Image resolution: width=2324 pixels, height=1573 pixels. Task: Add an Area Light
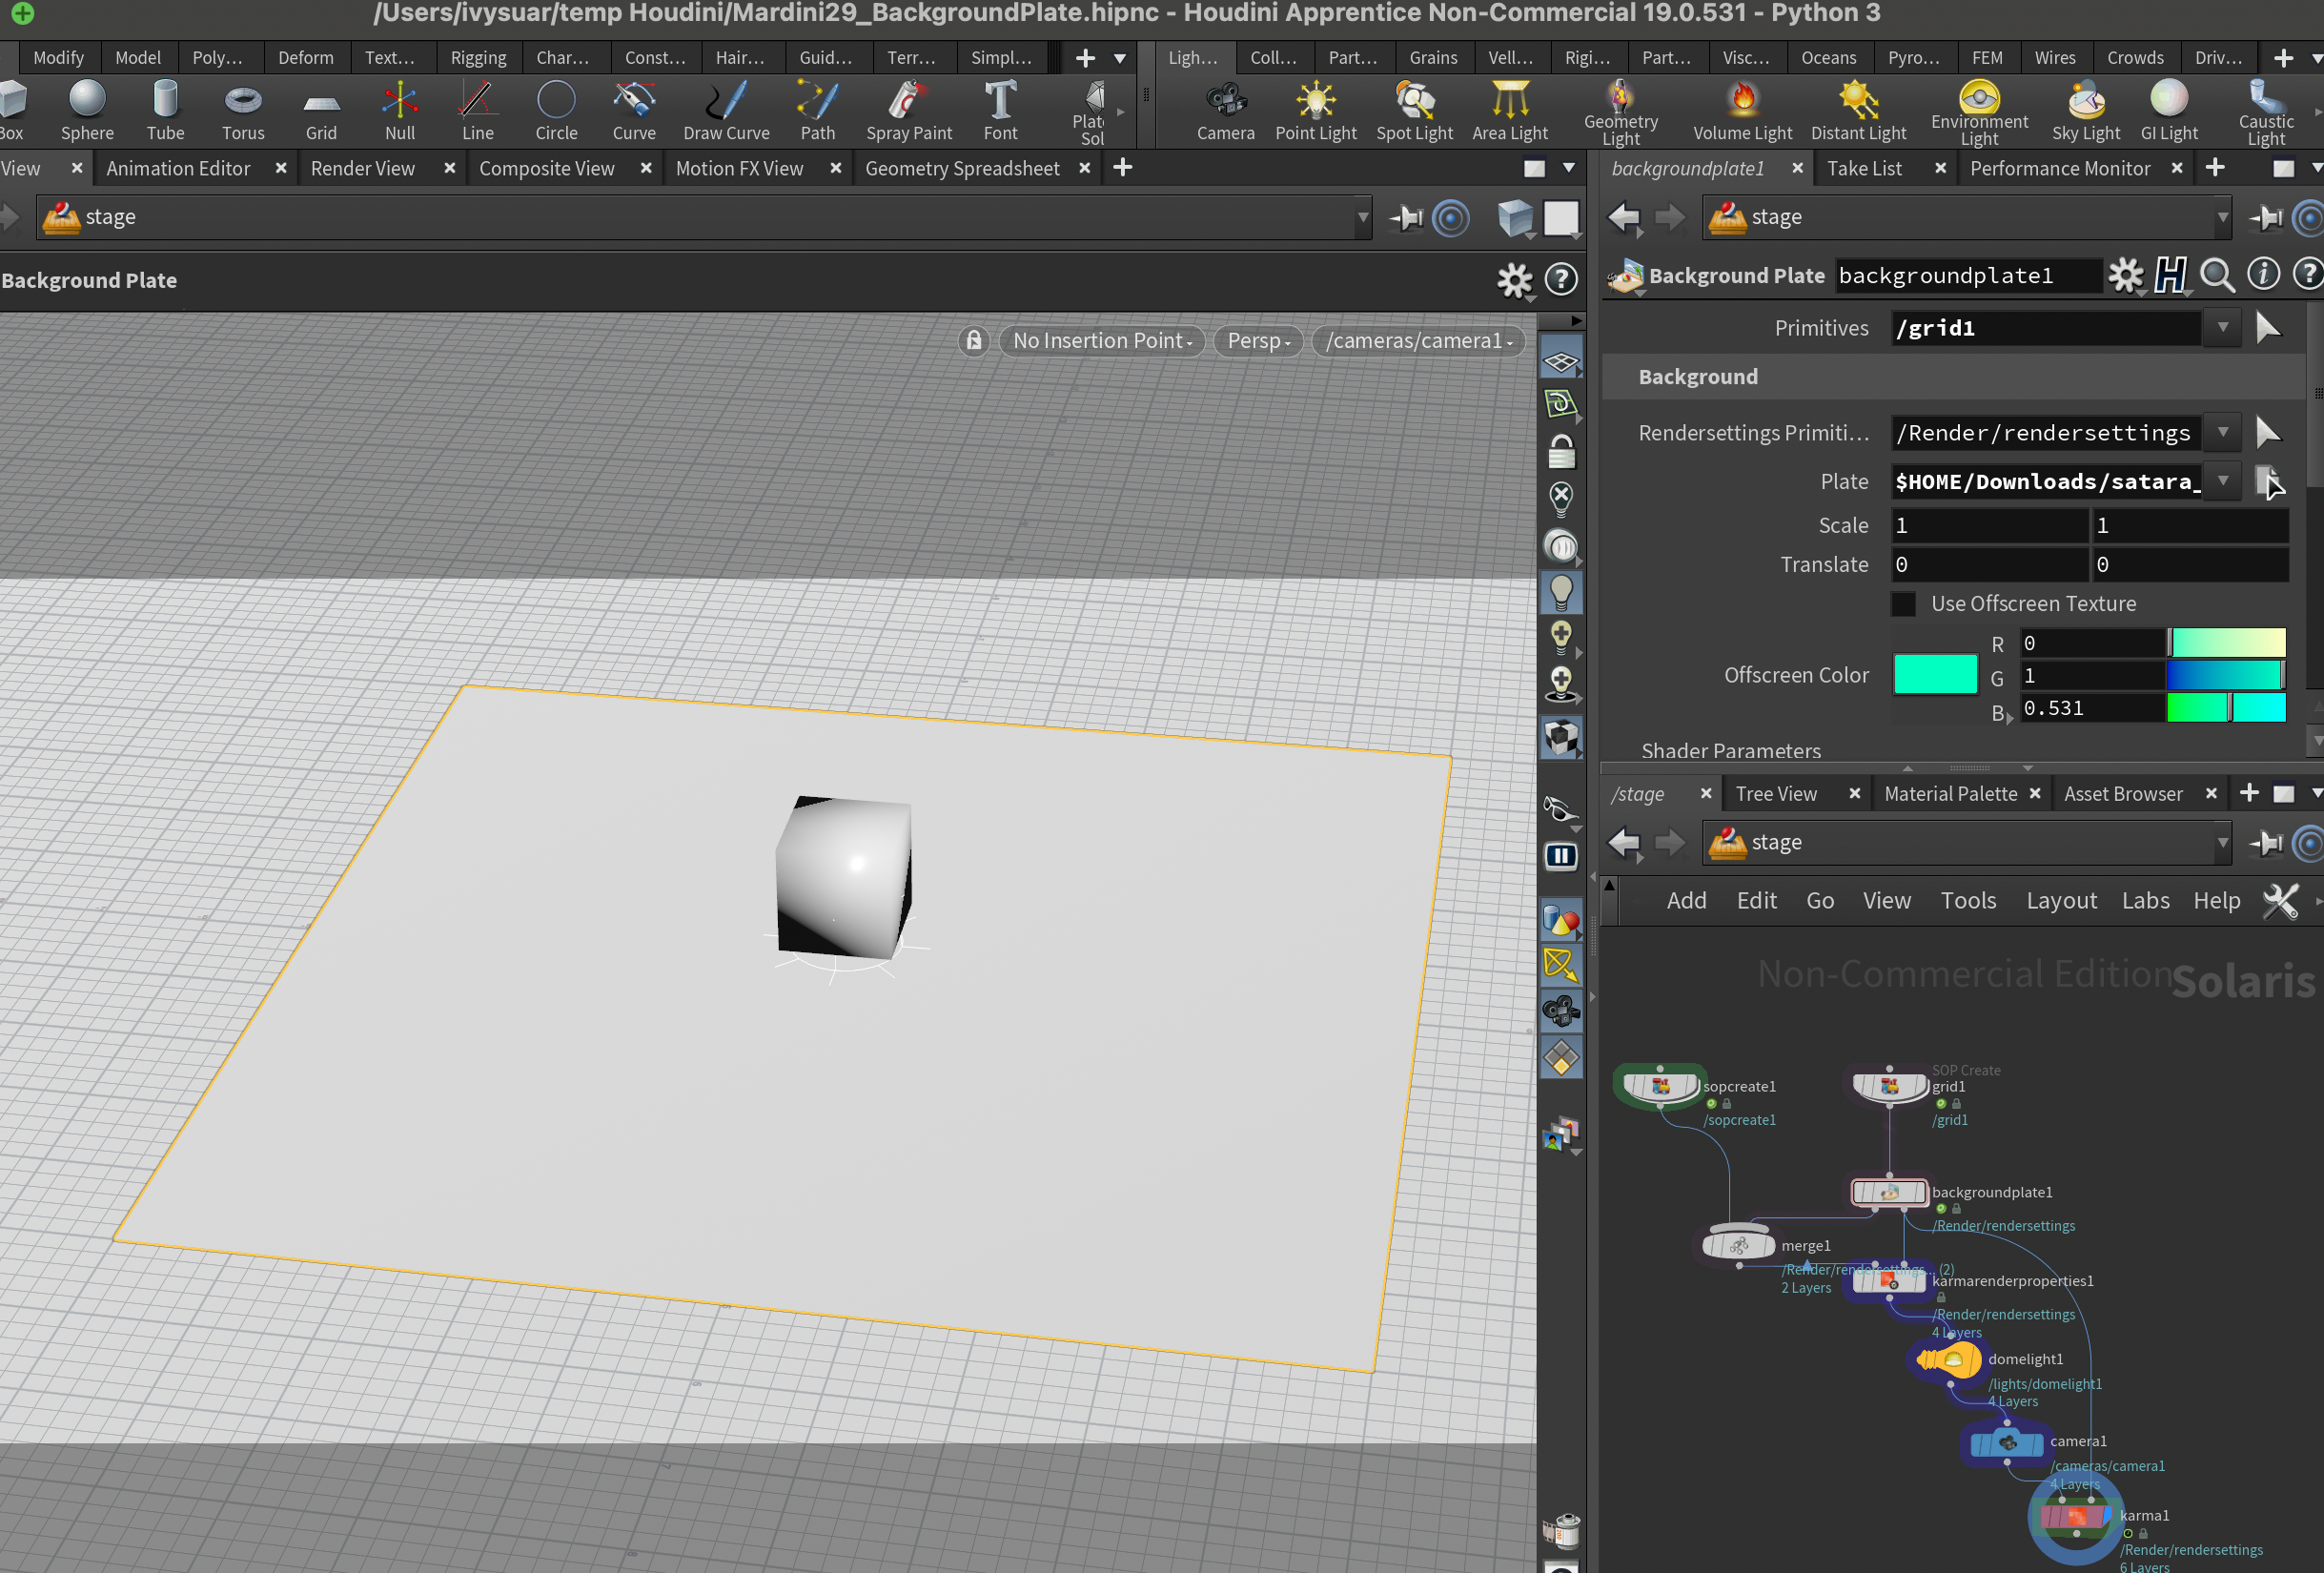(x=1510, y=111)
